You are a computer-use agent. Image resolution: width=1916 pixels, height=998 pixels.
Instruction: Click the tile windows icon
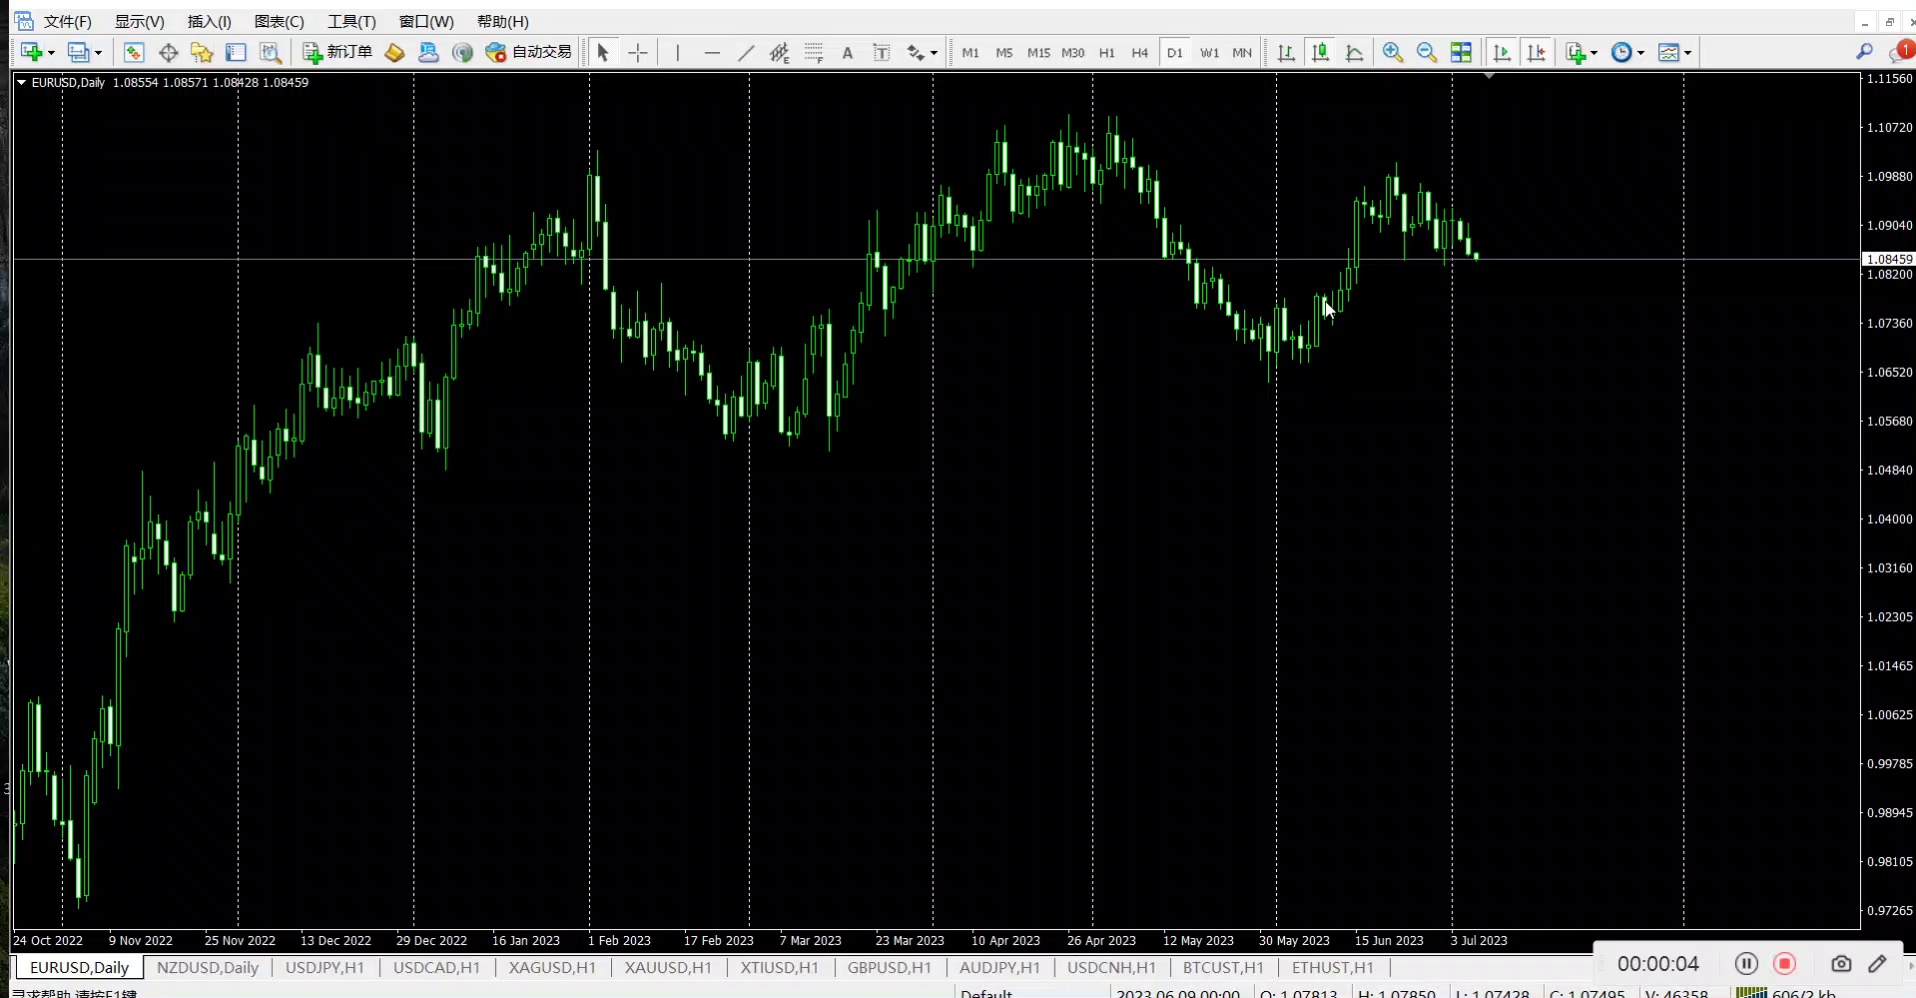(1461, 52)
